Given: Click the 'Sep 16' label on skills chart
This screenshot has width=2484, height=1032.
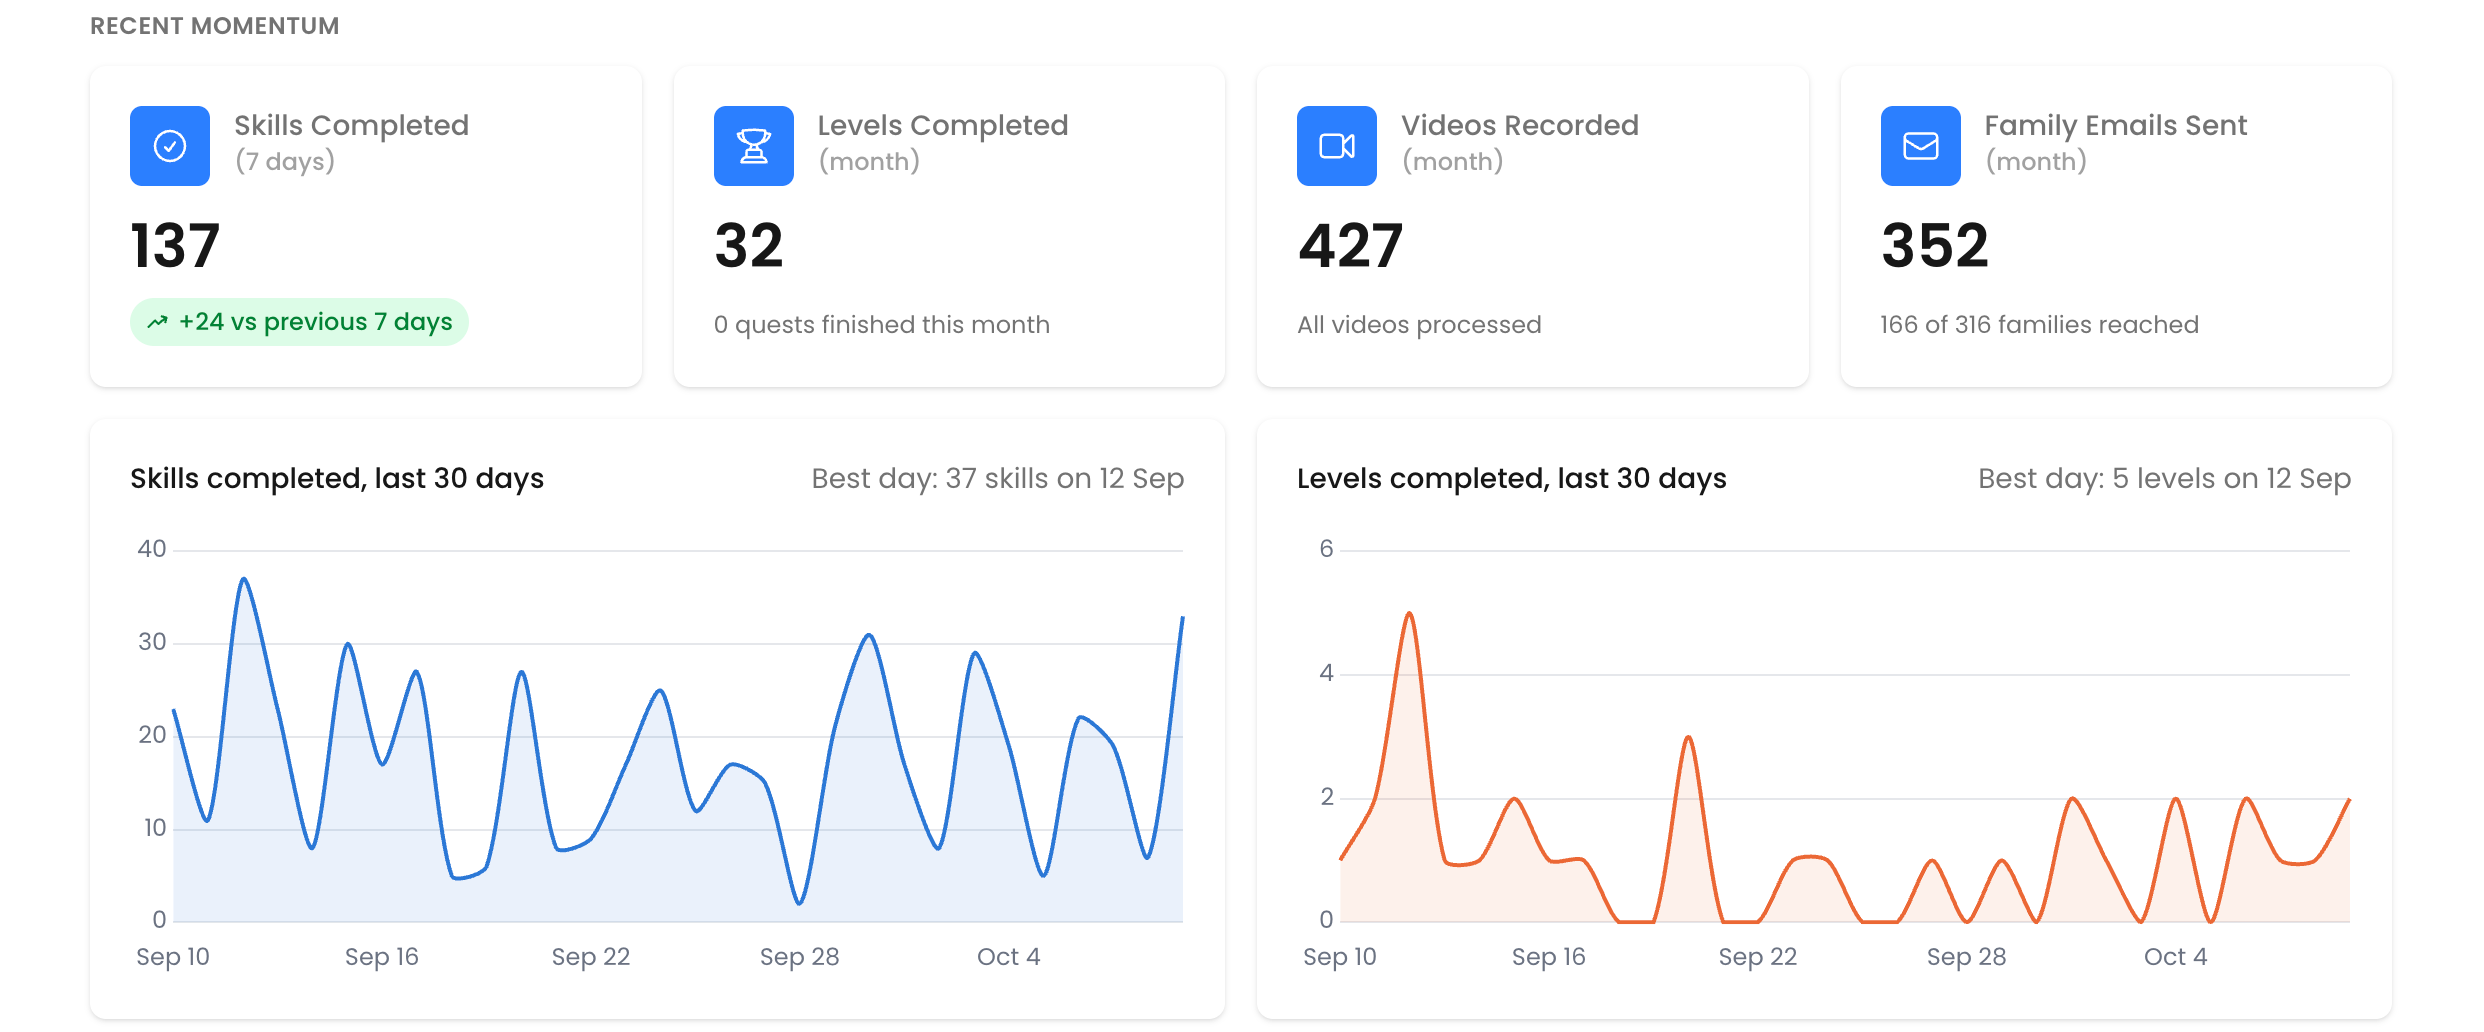Looking at the screenshot, I should click(382, 957).
